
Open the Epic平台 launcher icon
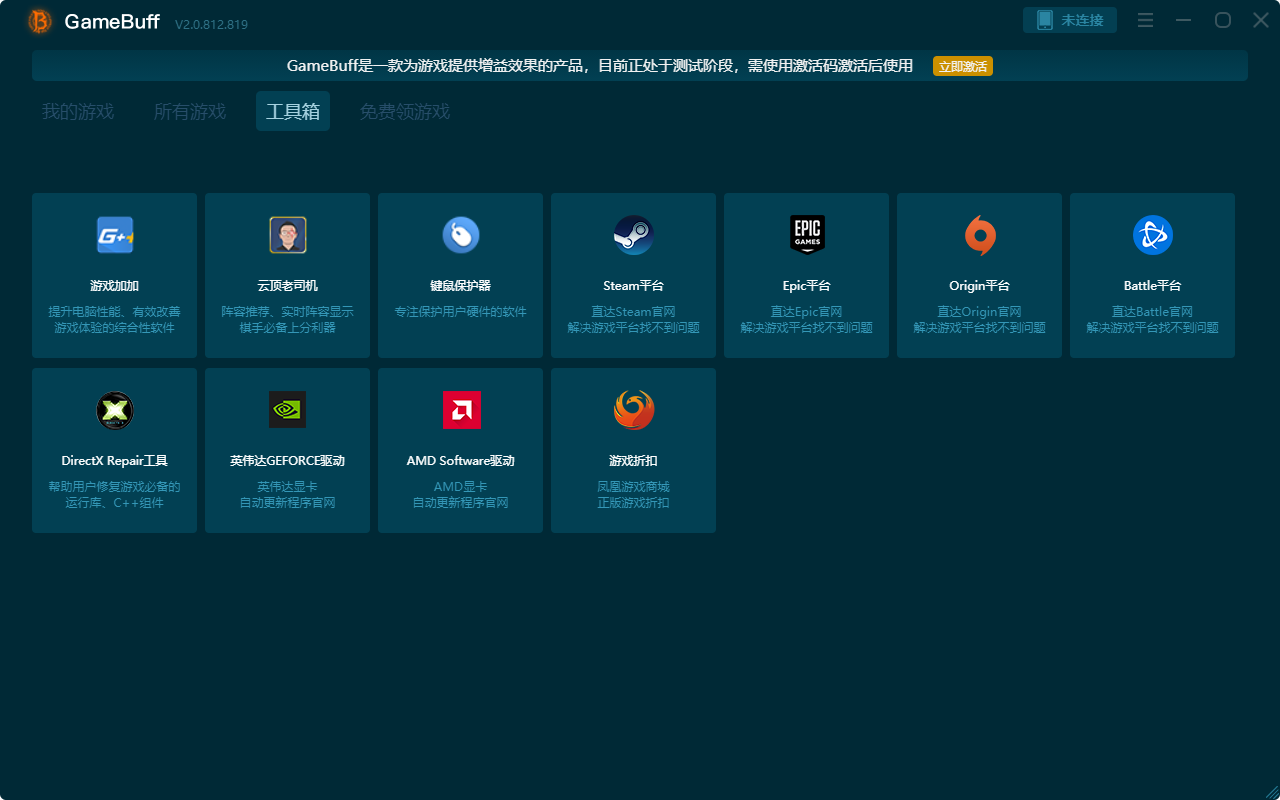click(806, 235)
